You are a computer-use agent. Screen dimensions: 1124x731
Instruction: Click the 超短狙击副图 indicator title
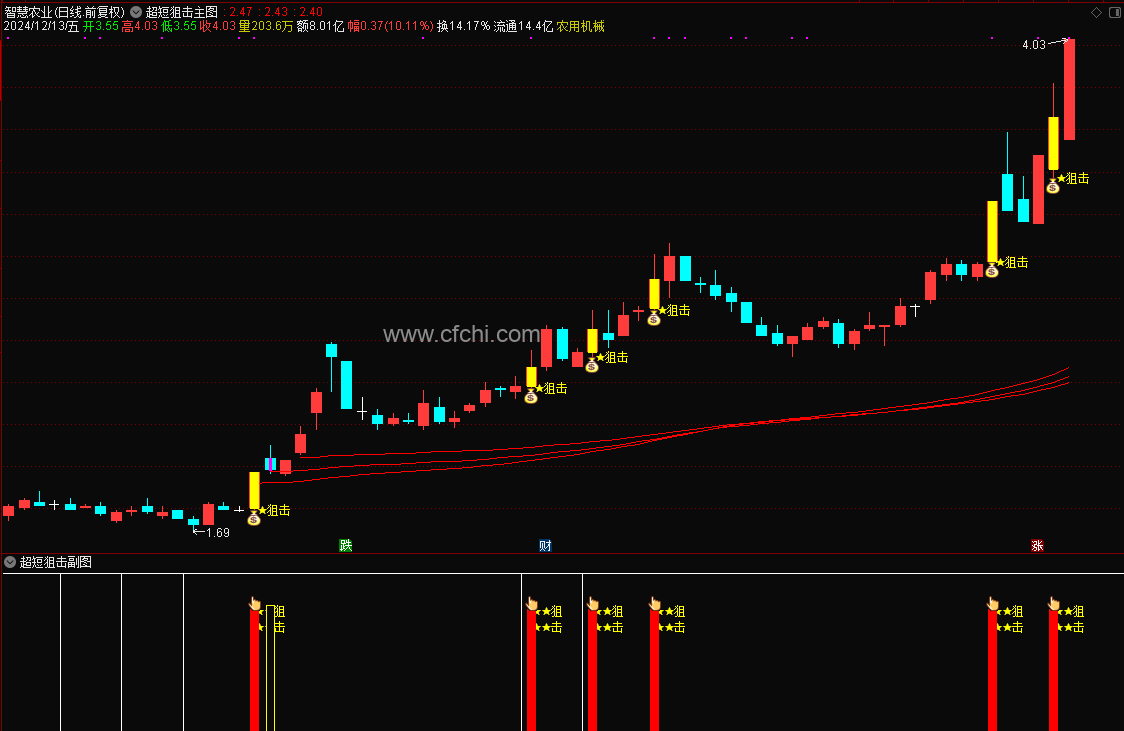point(55,562)
